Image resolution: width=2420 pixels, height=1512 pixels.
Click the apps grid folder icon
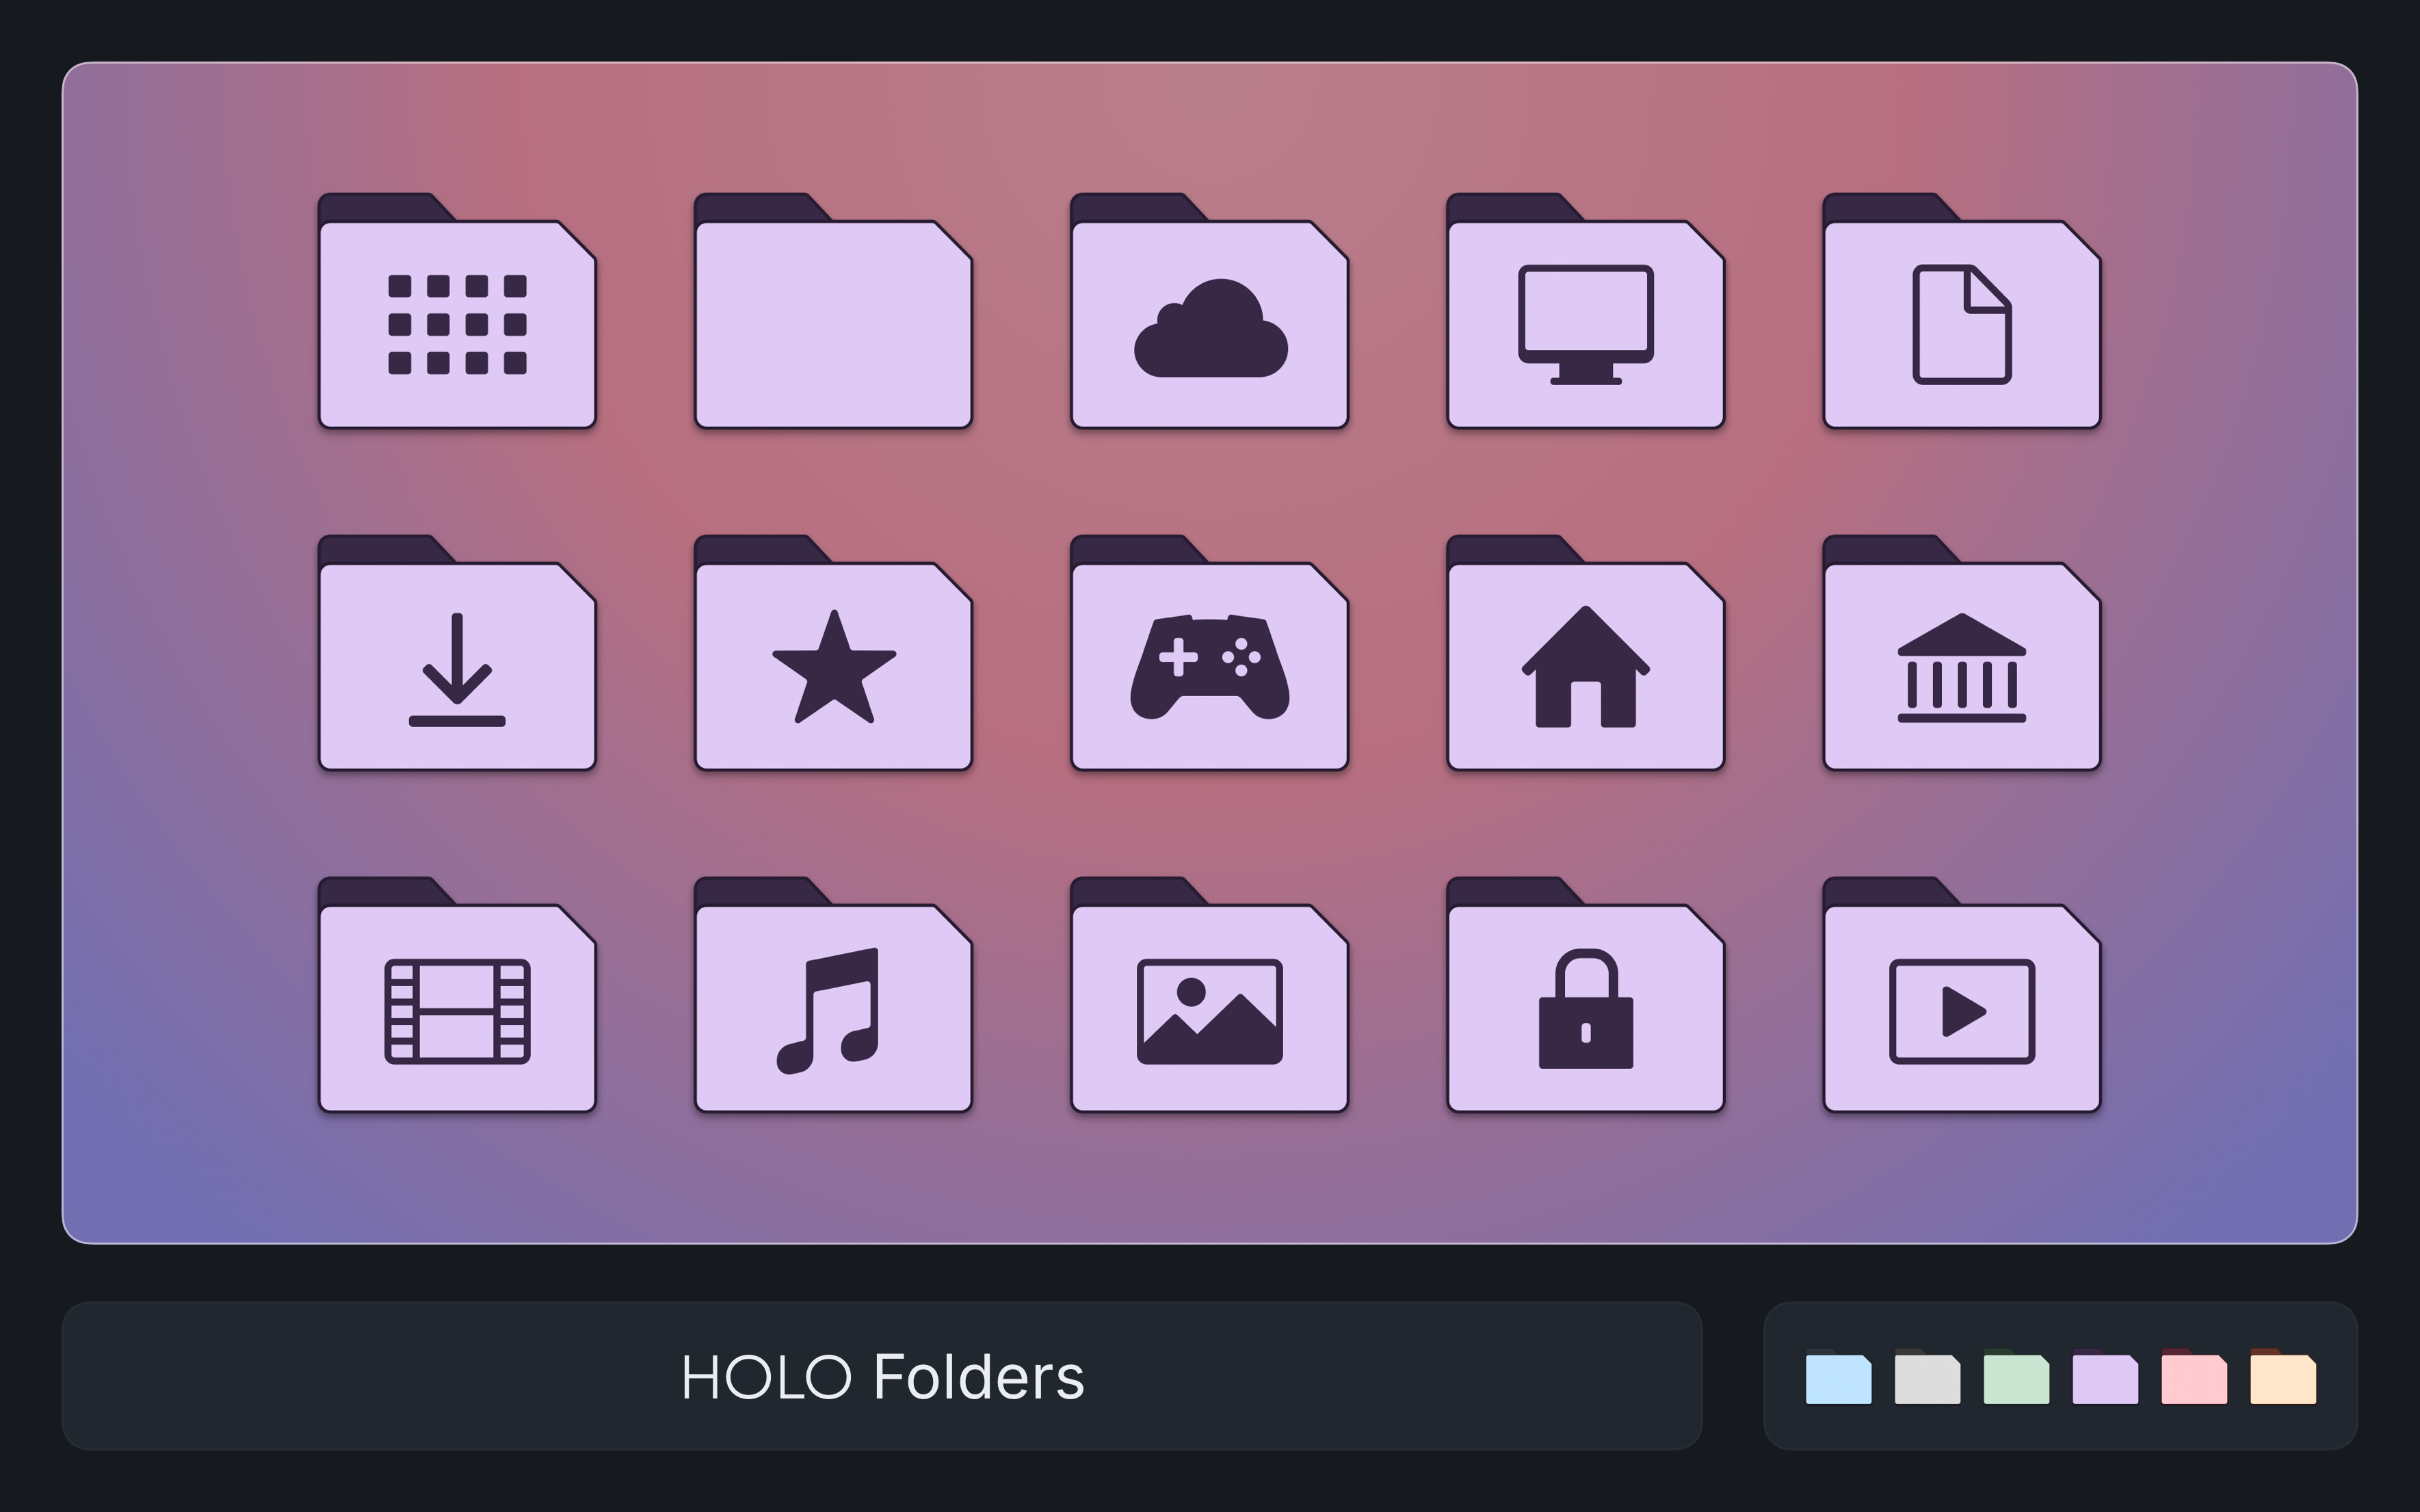(x=457, y=311)
